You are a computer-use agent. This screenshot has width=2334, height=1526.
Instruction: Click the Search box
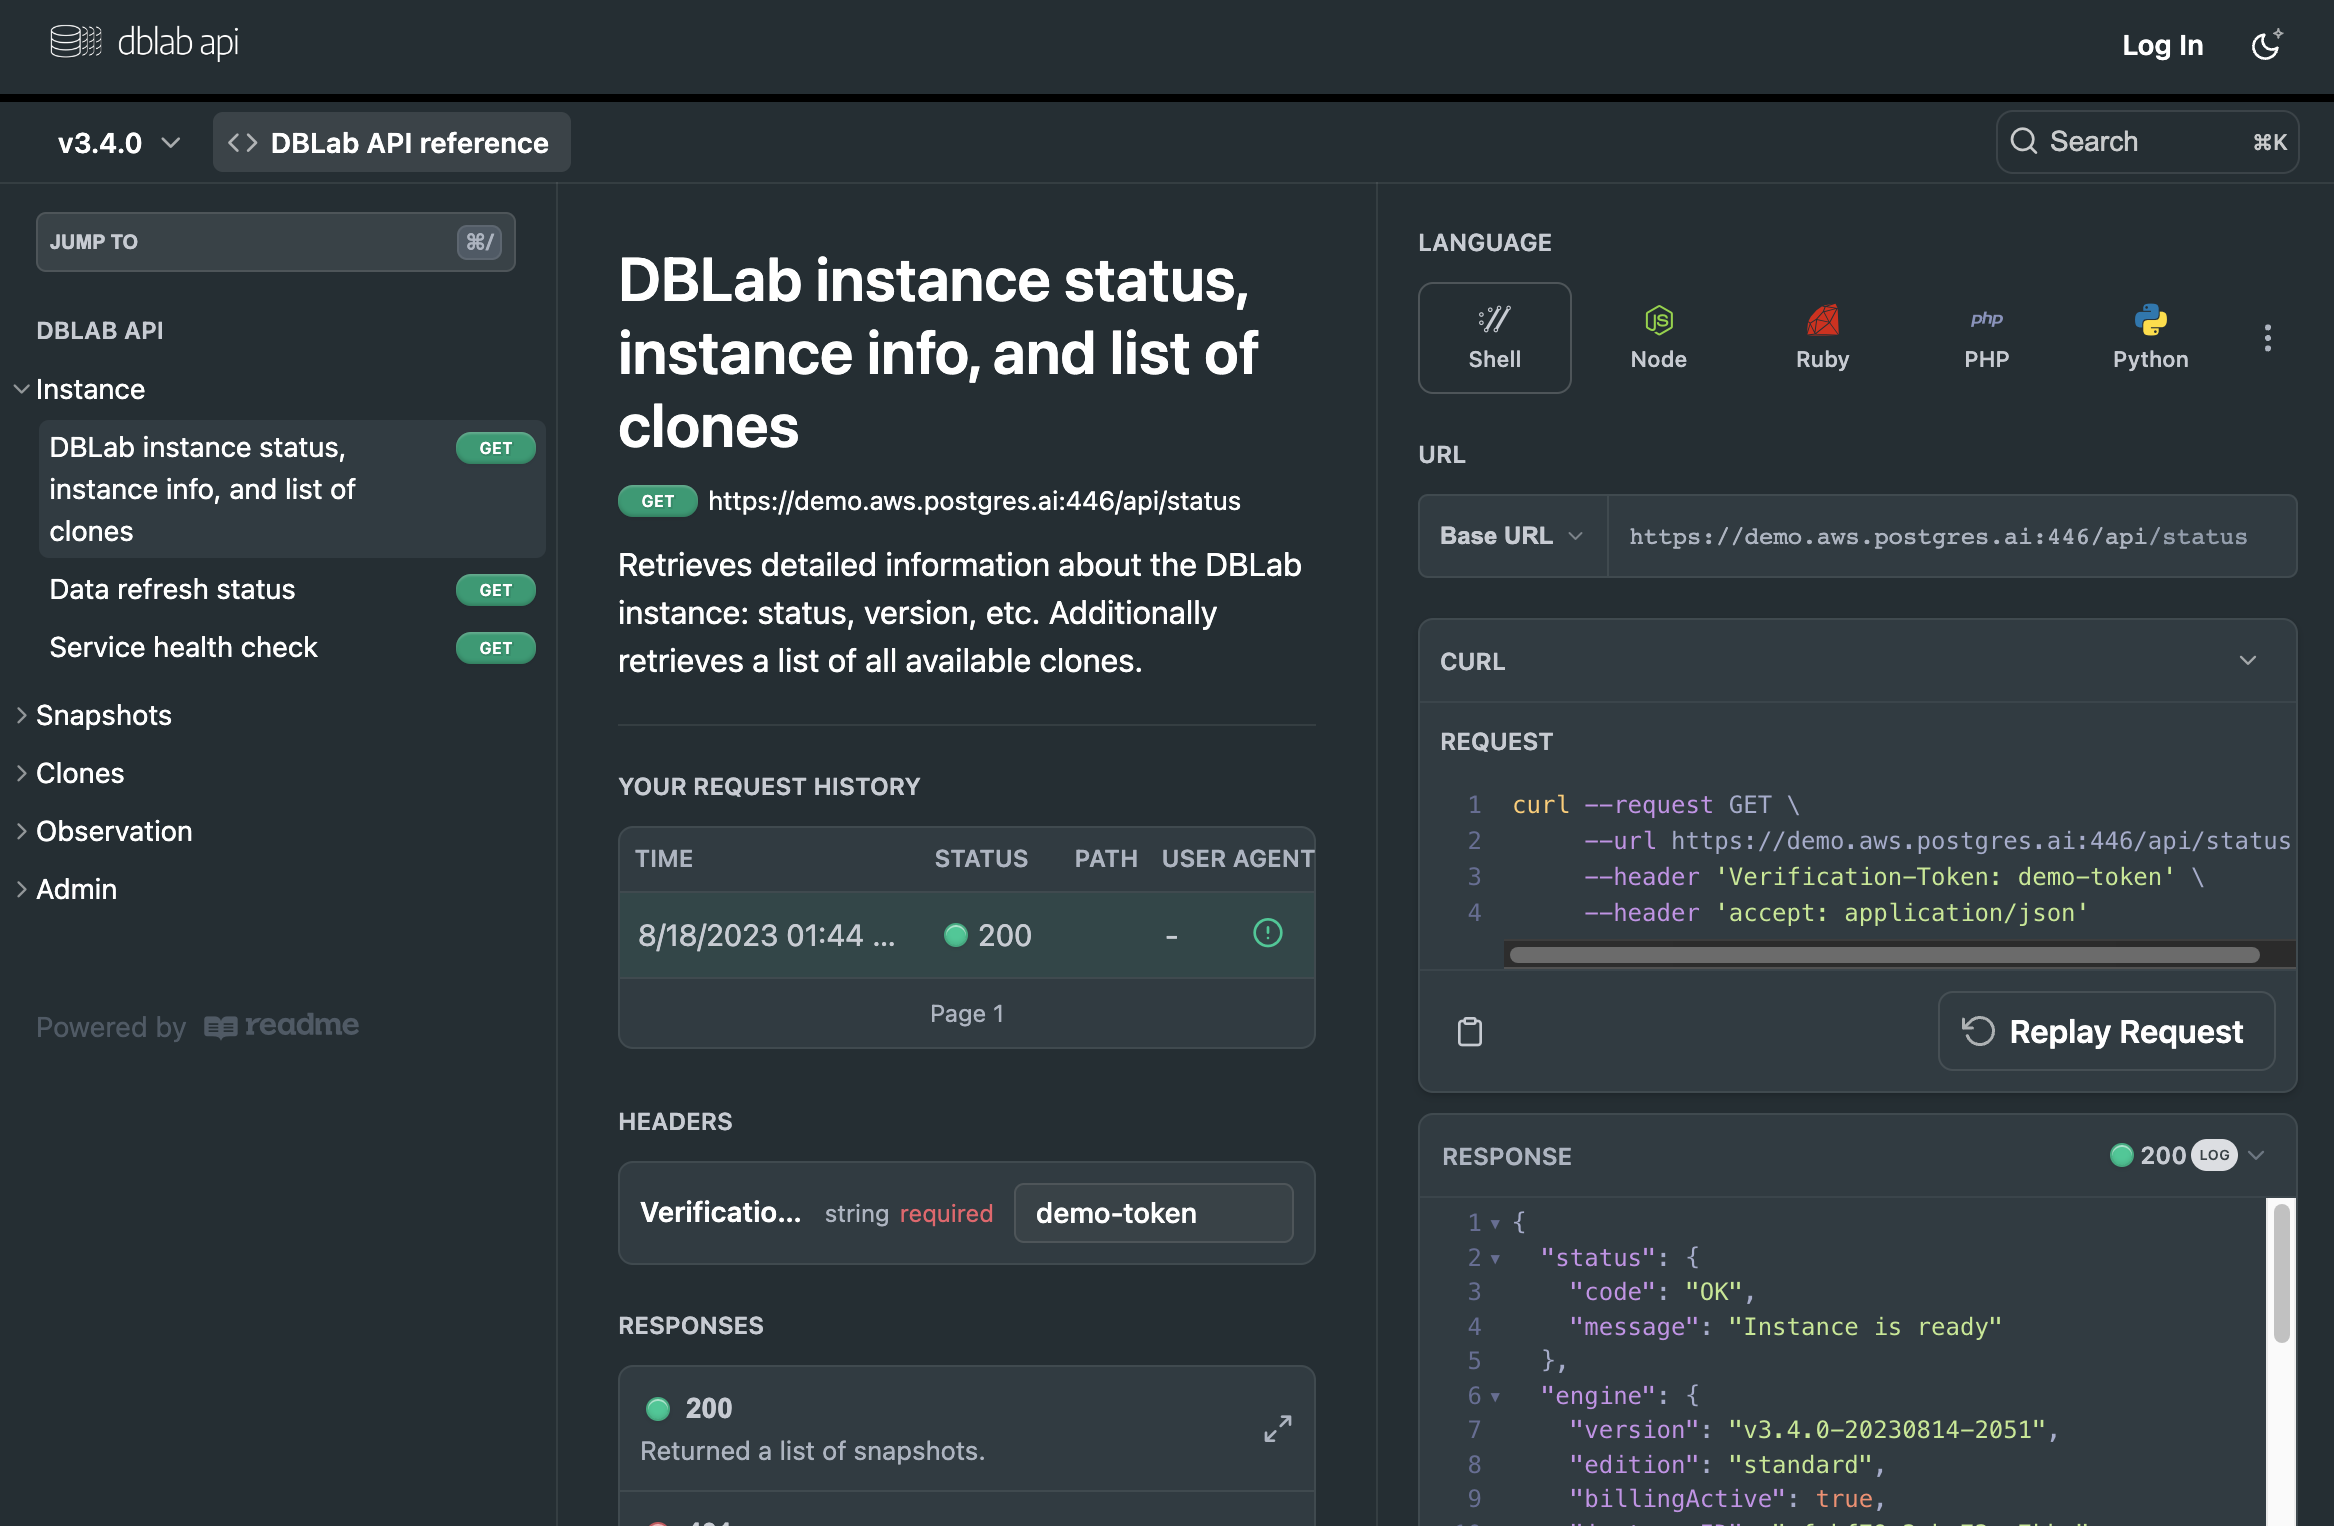pyautogui.click(x=2147, y=142)
